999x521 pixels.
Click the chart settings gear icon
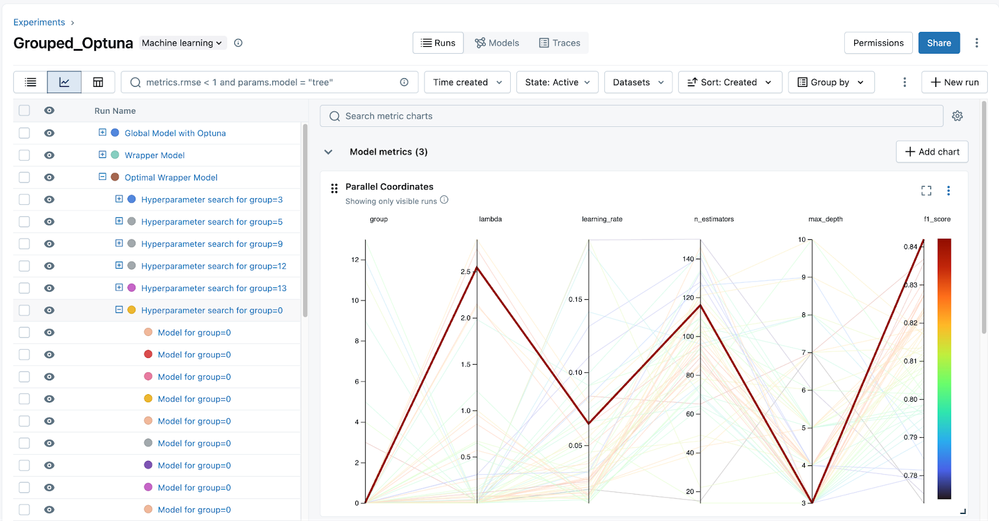point(957,116)
